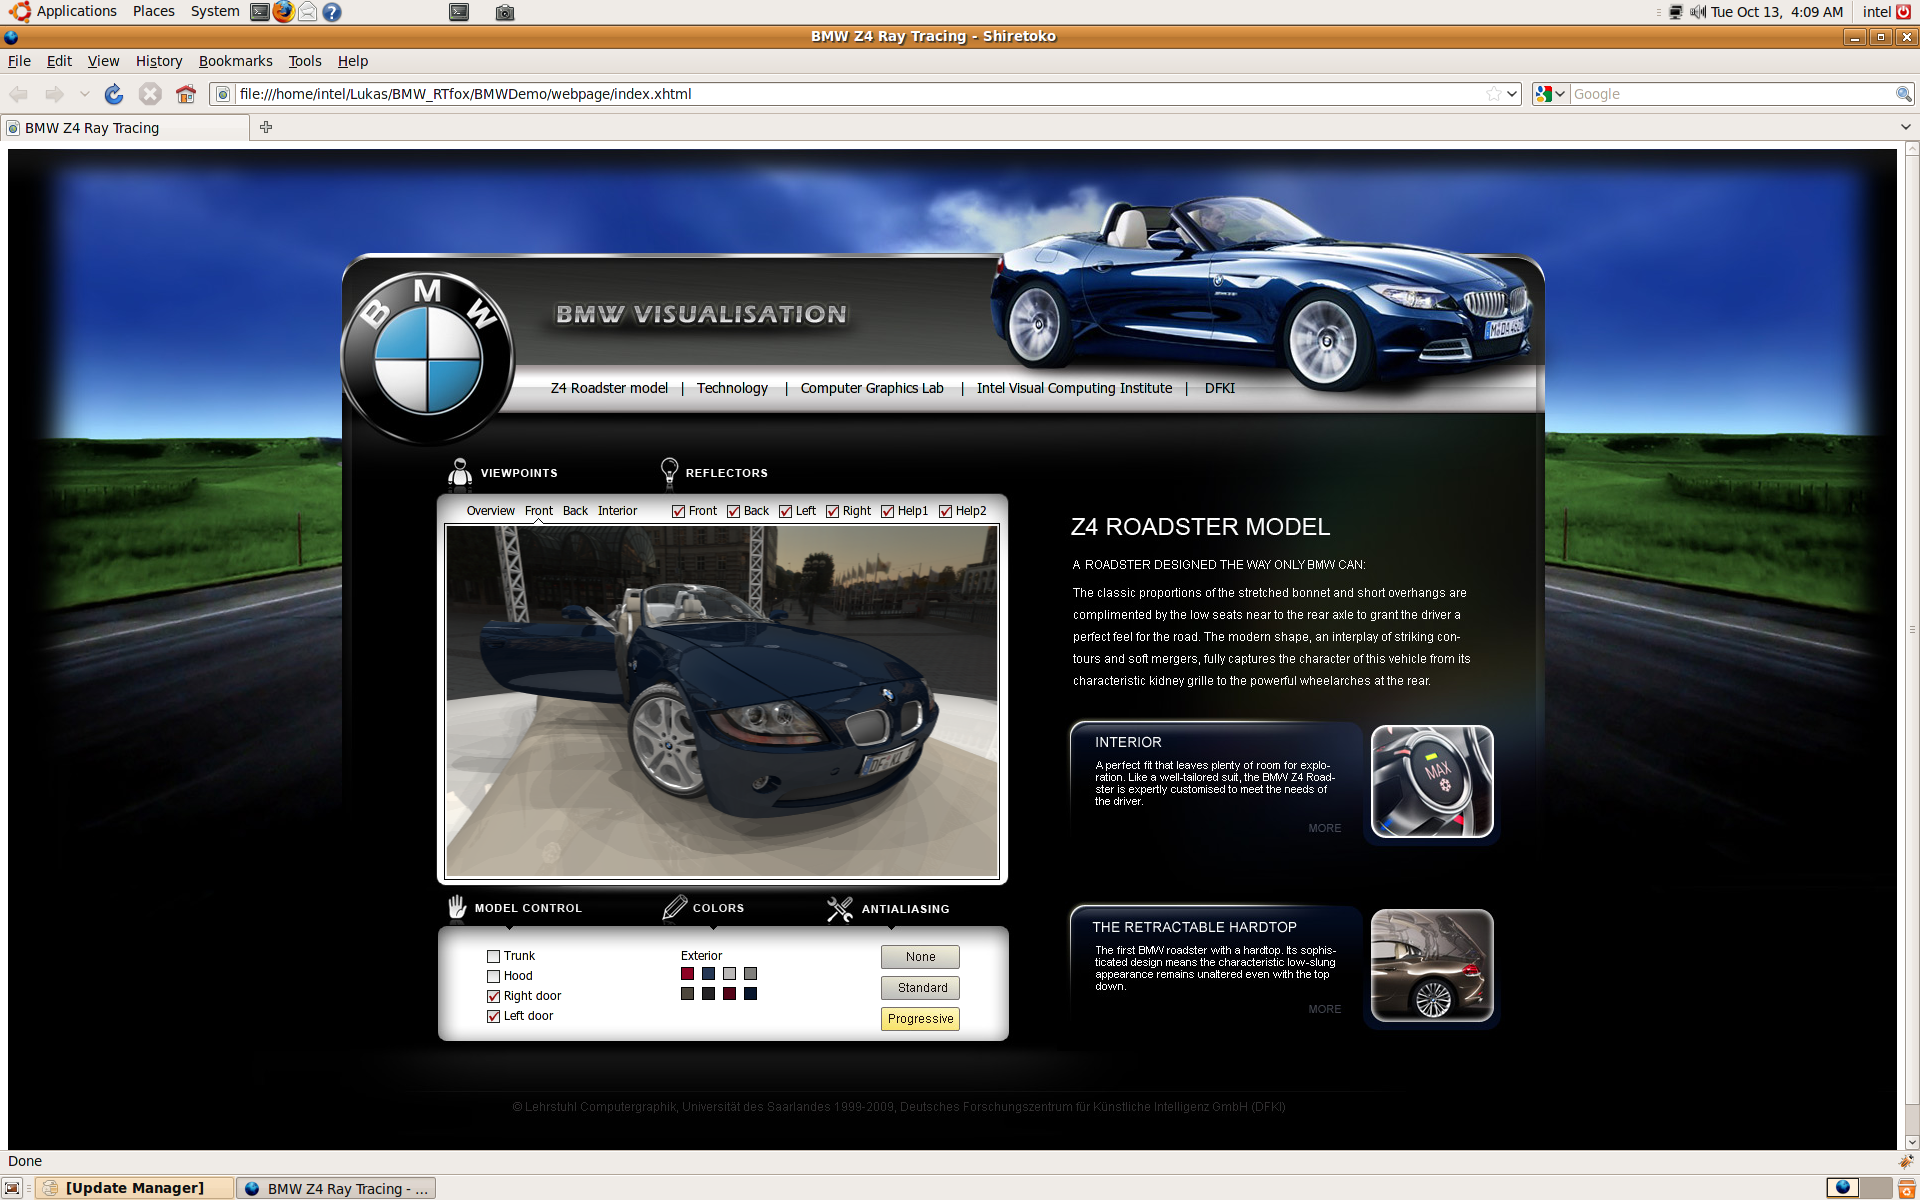The image size is (1920, 1200).
Task: Toggle the Help2 reflector checkbox
Action: pos(945,511)
